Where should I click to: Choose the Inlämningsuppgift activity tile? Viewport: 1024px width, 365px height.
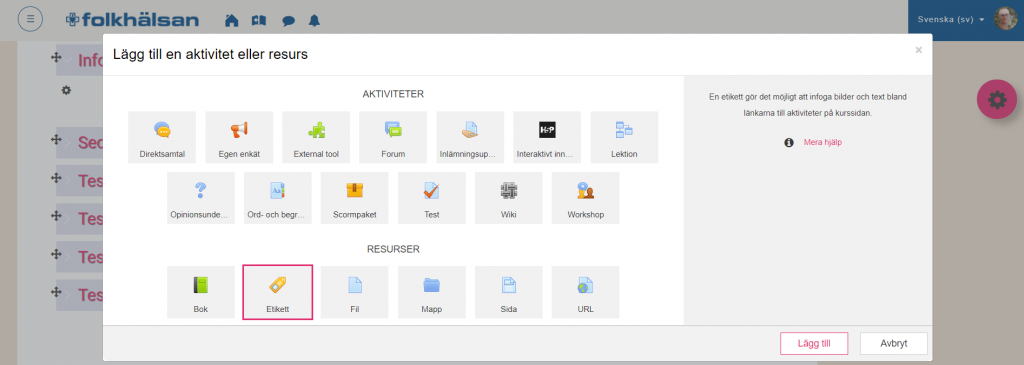470,137
